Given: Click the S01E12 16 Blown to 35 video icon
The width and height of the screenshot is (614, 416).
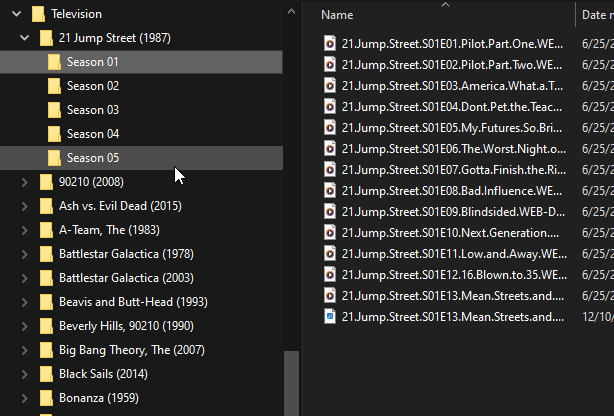Looking at the screenshot, I should click(330, 275).
